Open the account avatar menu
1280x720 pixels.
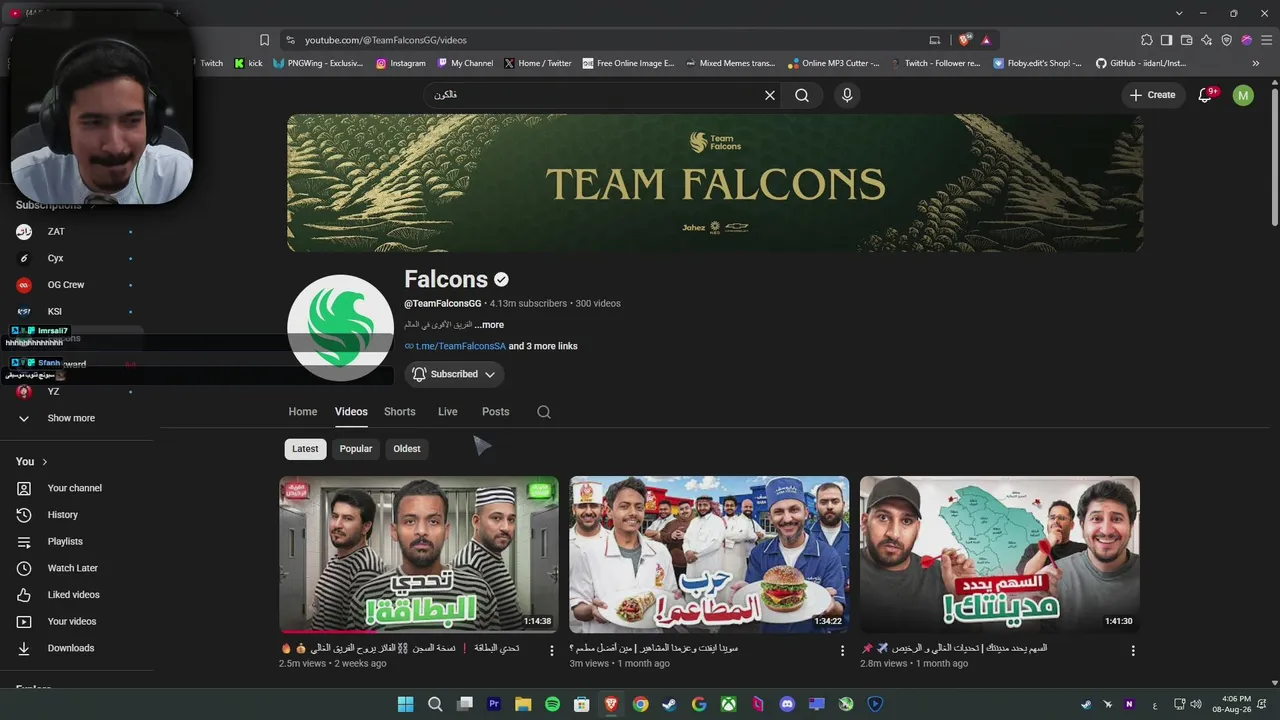(1243, 95)
